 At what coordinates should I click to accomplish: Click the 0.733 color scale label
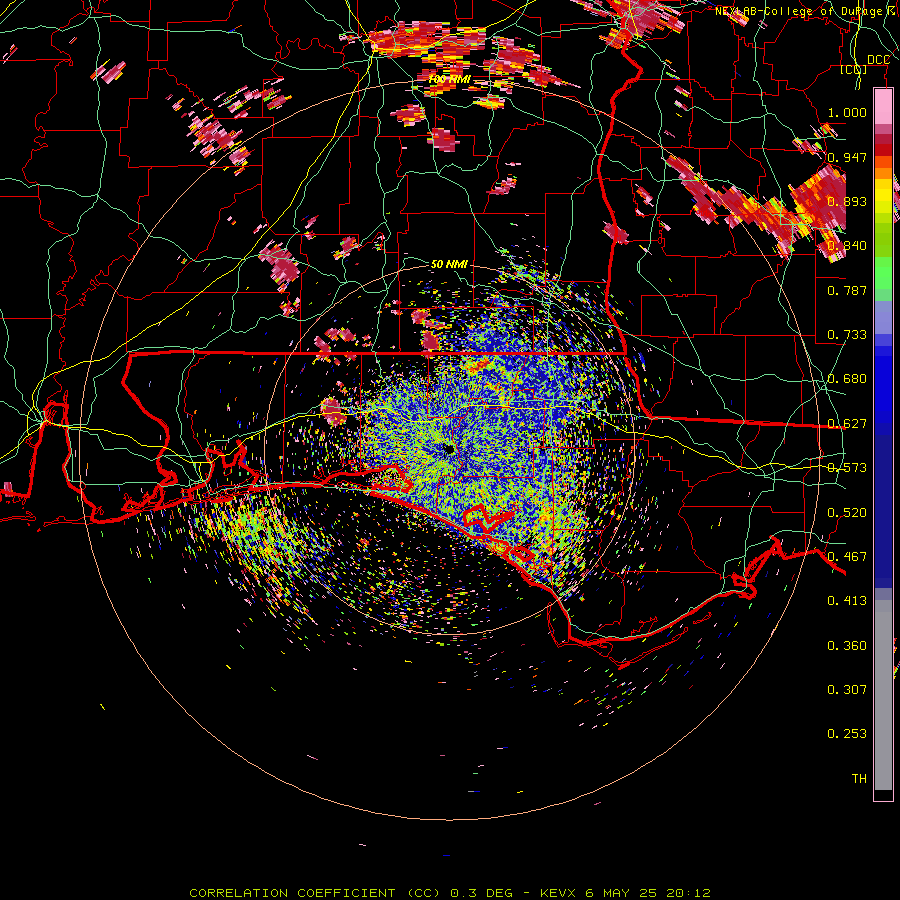(847, 335)
